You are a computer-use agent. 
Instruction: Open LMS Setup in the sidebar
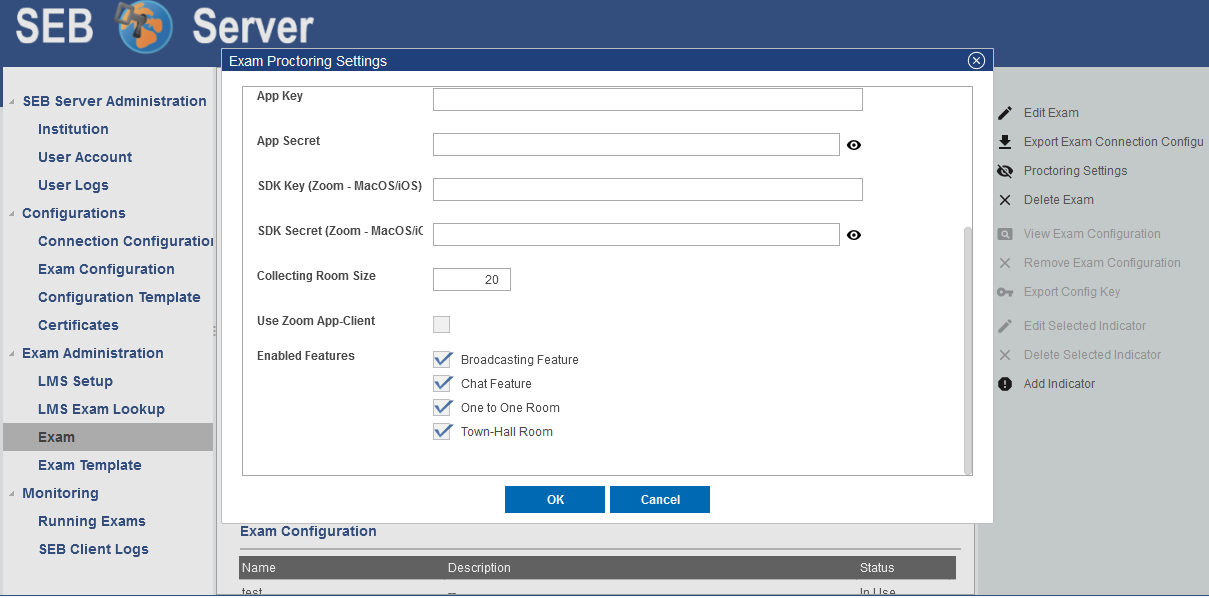tap(75, 381)
